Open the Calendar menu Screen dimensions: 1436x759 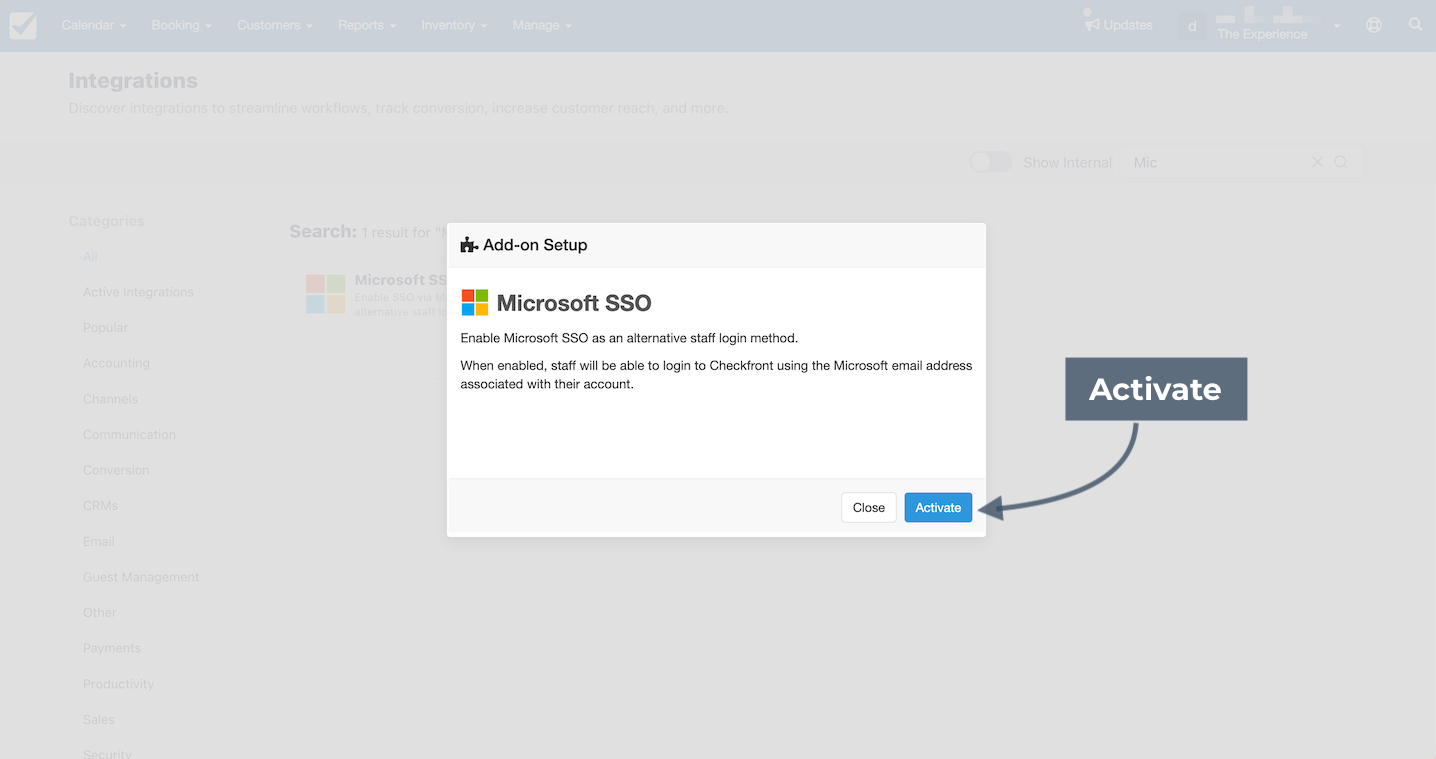[94, 25]
